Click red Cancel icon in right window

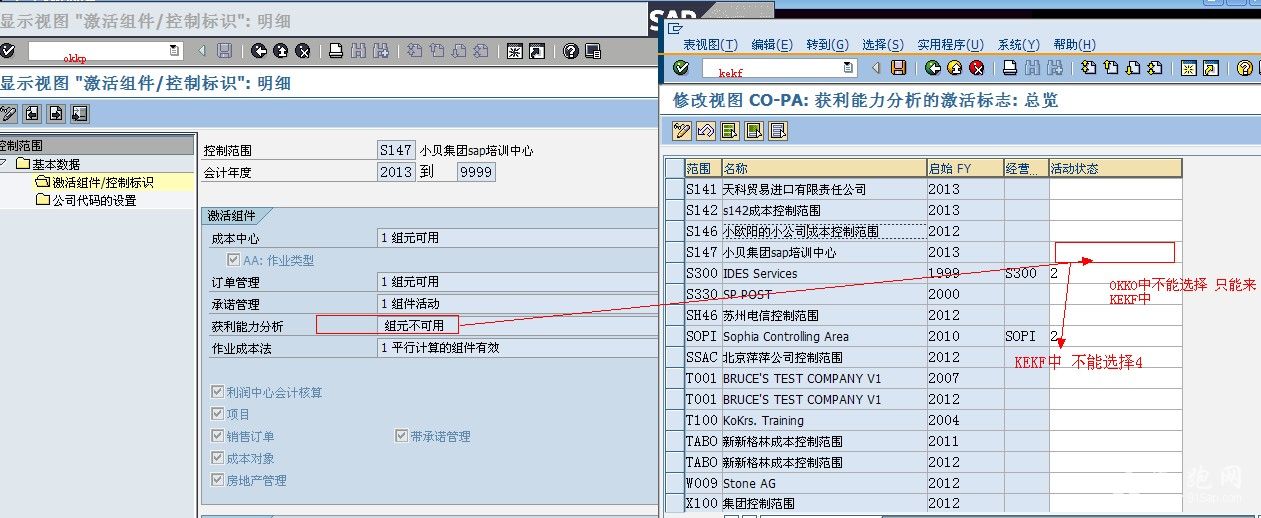point(976,68)
